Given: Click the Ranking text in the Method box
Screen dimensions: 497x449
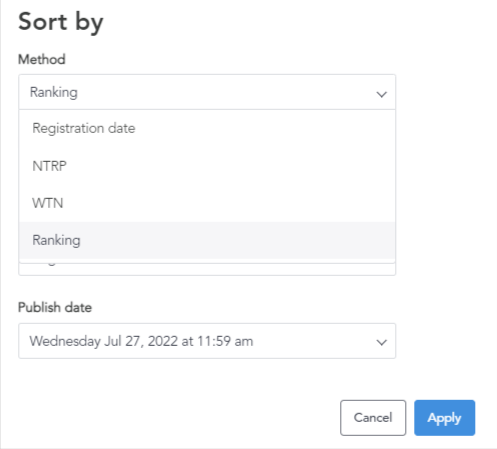Looking at the screenshot, I should 54,92.
